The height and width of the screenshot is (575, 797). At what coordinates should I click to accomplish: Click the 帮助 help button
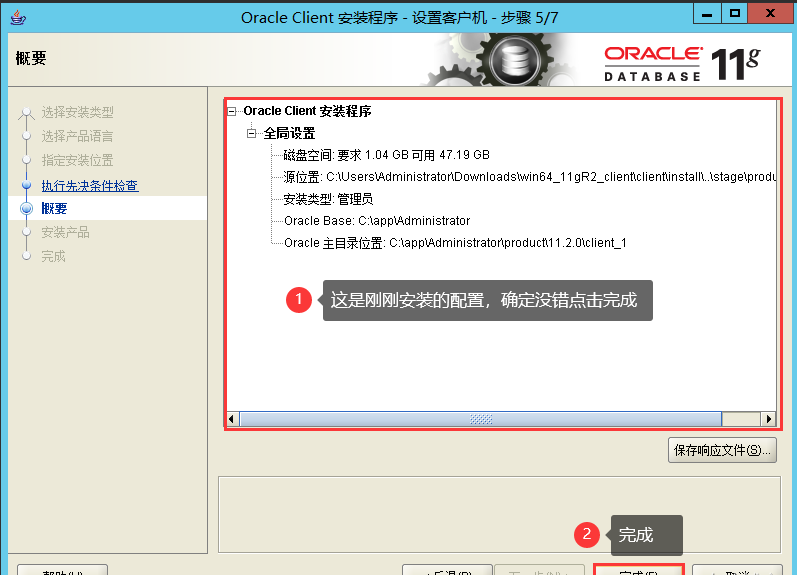[63, 570]
